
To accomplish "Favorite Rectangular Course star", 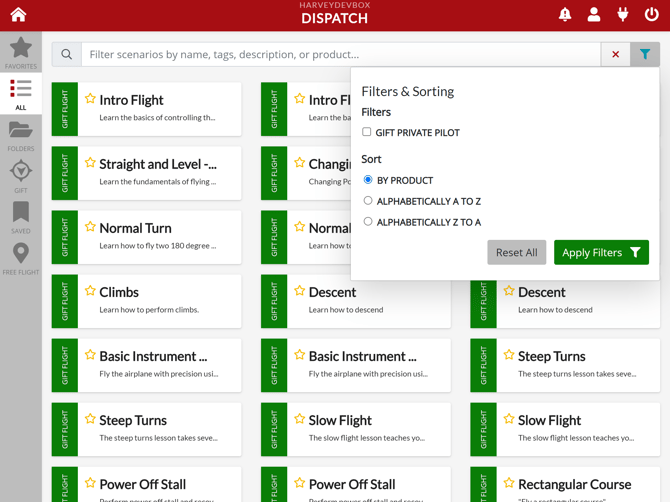I will [x=509, y=483].
